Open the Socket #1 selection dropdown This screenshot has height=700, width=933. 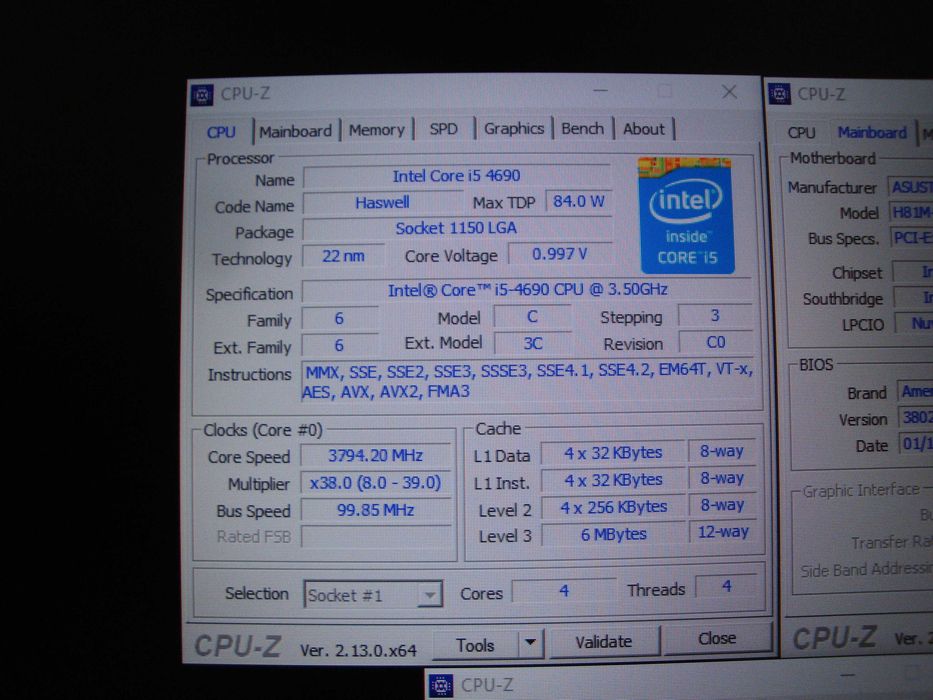pos(372,595)
